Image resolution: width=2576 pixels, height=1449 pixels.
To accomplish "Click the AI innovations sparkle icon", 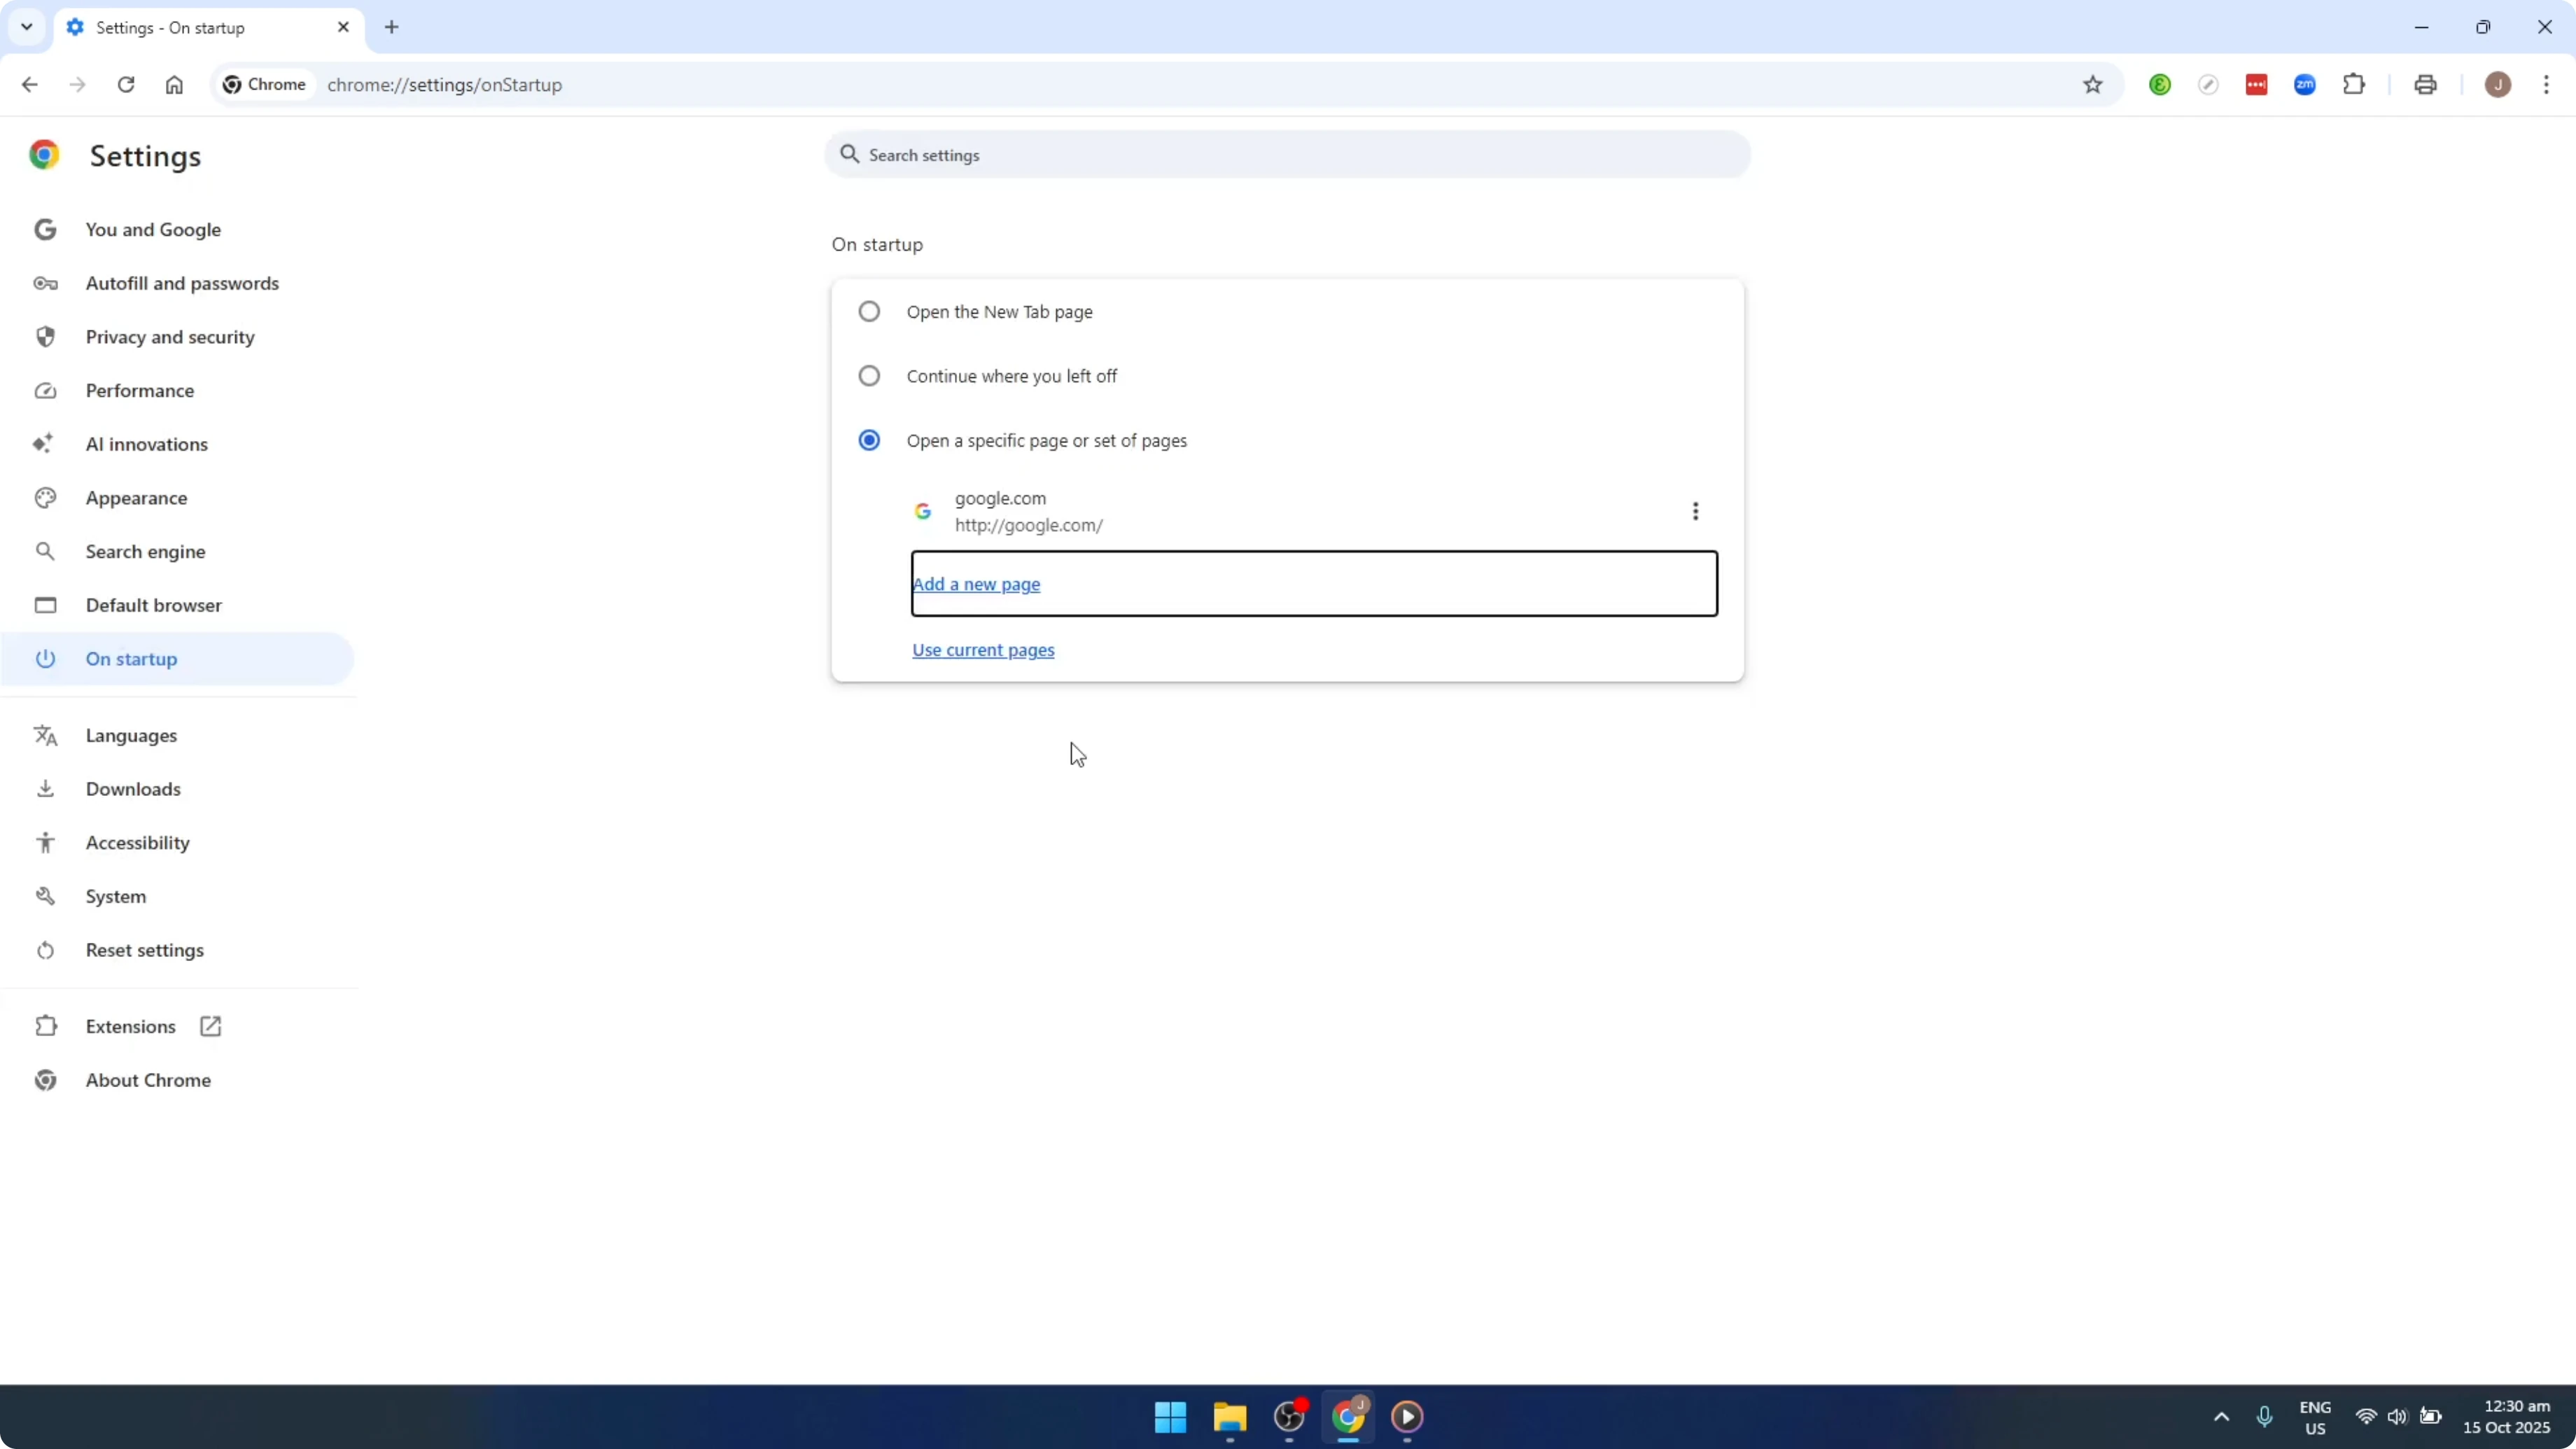I will pyautogui.click(x=45, y=444).
